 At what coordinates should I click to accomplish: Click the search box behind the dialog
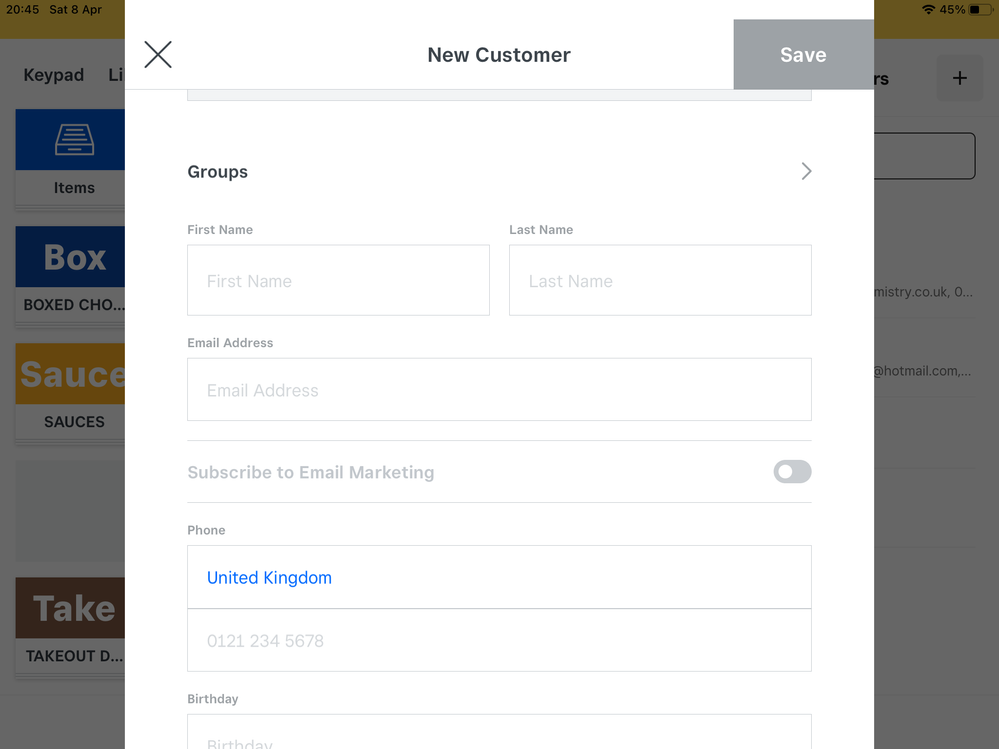click(924, 156)
